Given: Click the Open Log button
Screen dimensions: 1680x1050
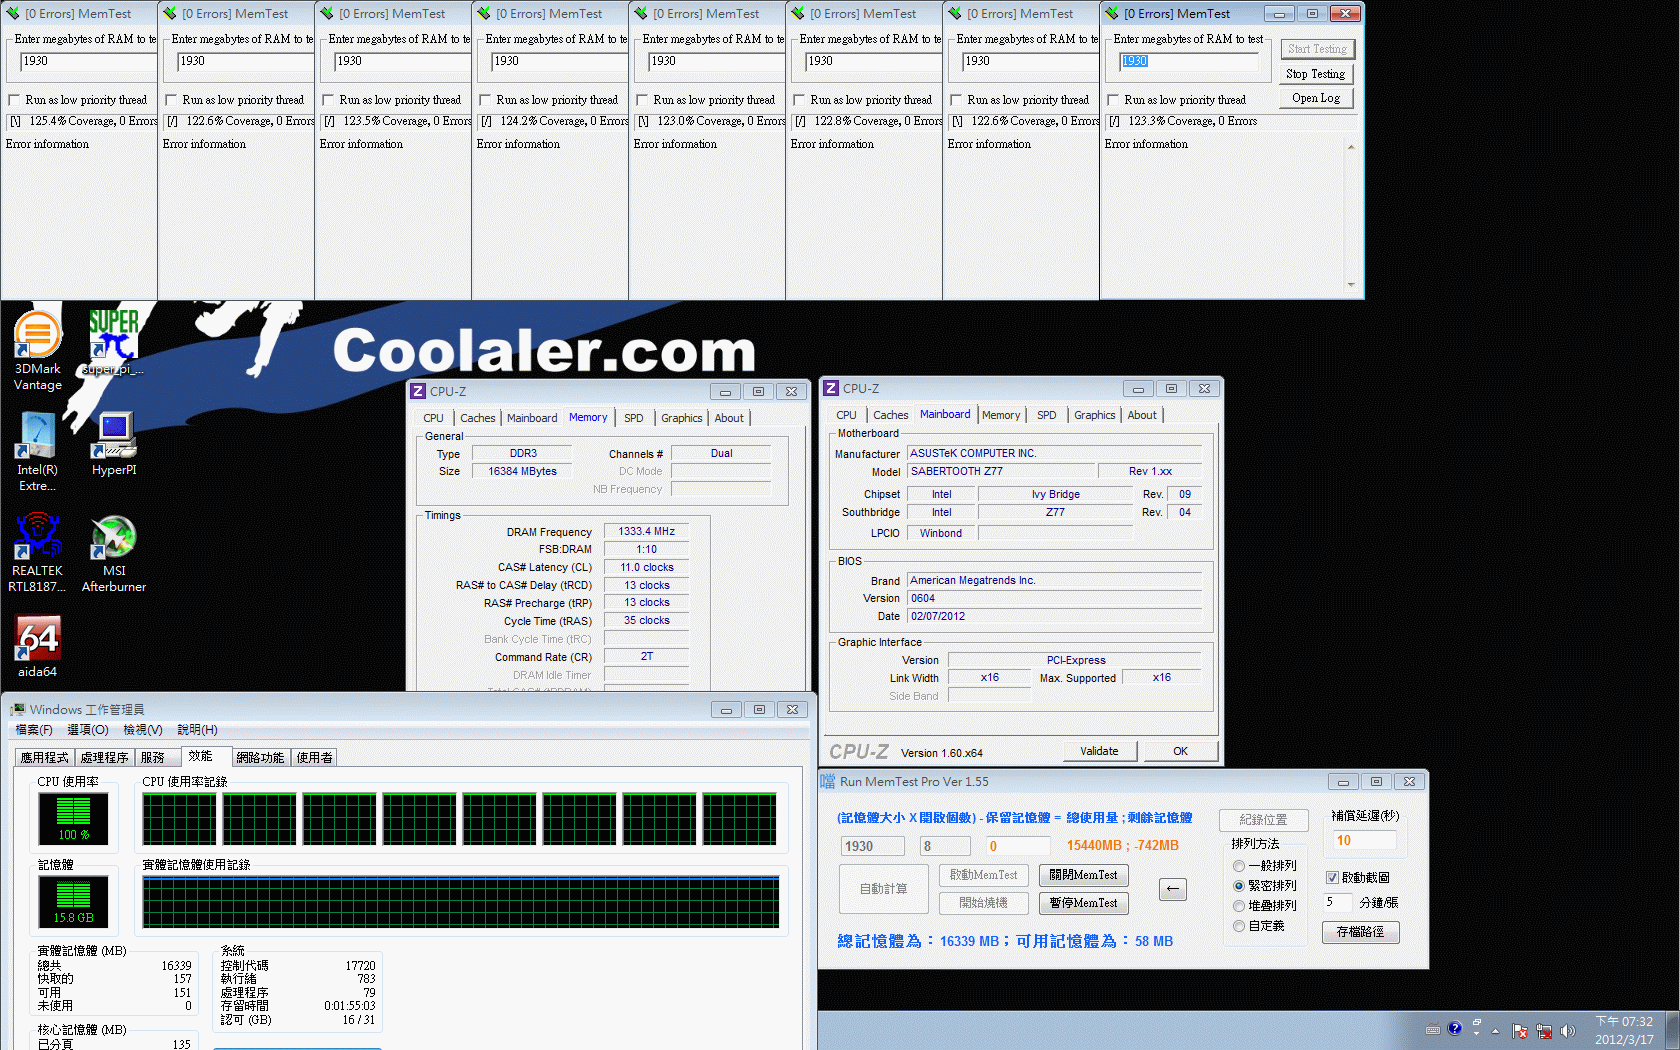Looking at the screenshot, I should pyautogui.click(x=1315, y=98).
